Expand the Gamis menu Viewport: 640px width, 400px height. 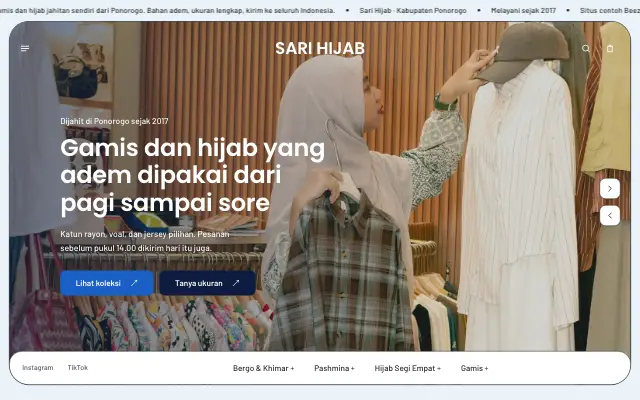pos(474,368)
